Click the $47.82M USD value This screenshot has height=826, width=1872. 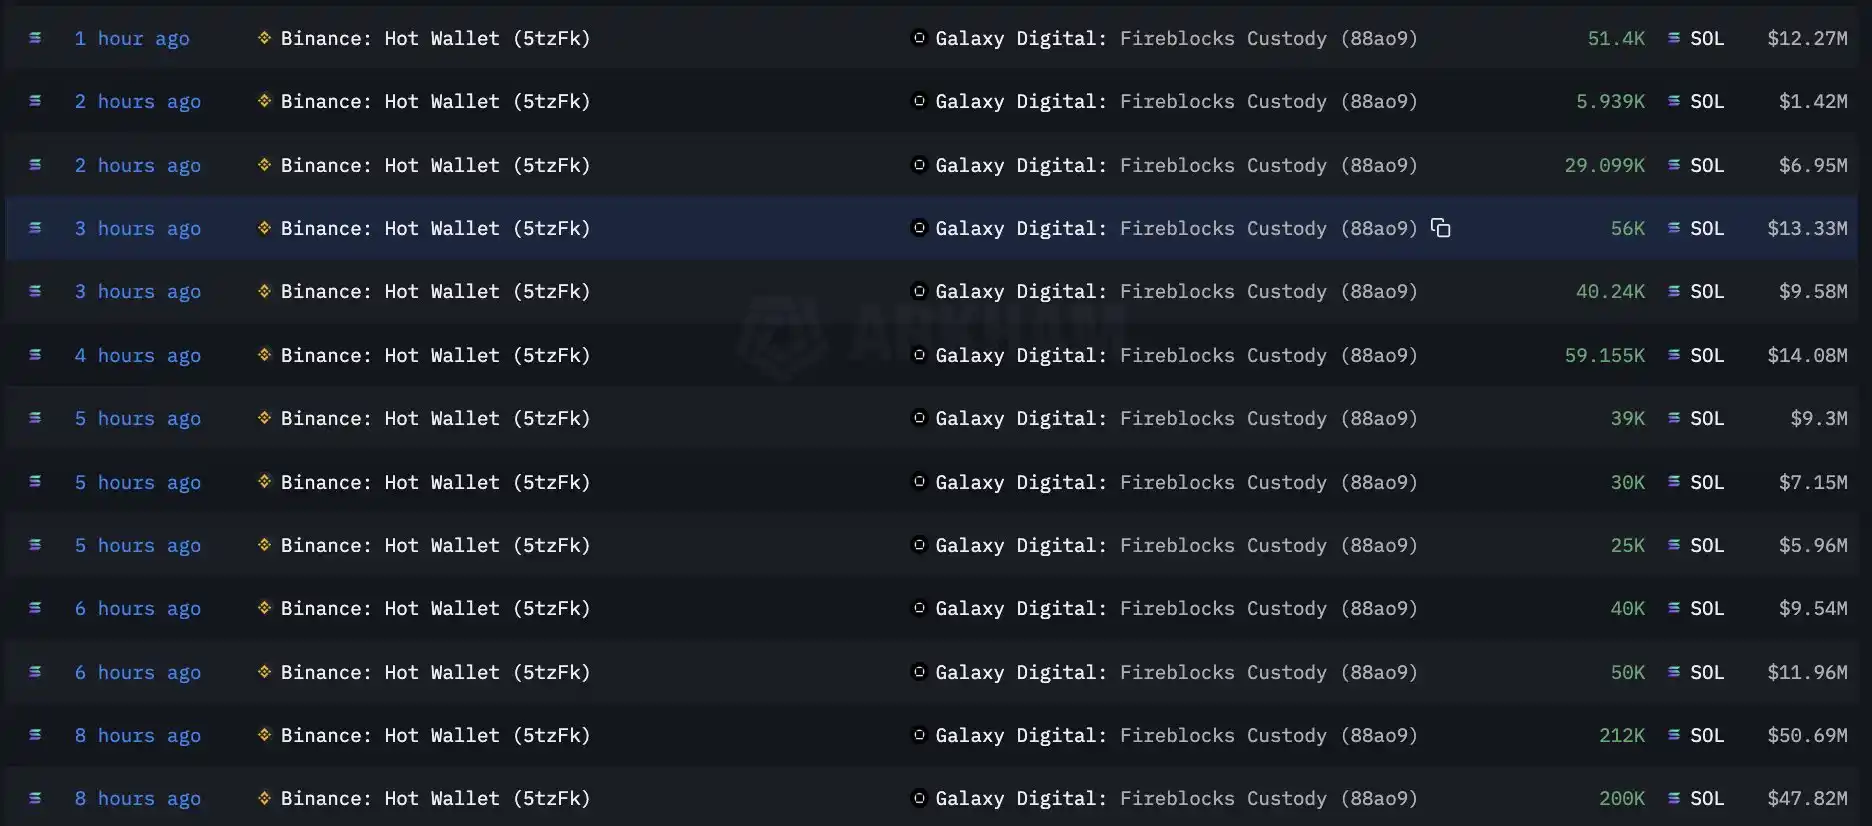point(1807,798)
